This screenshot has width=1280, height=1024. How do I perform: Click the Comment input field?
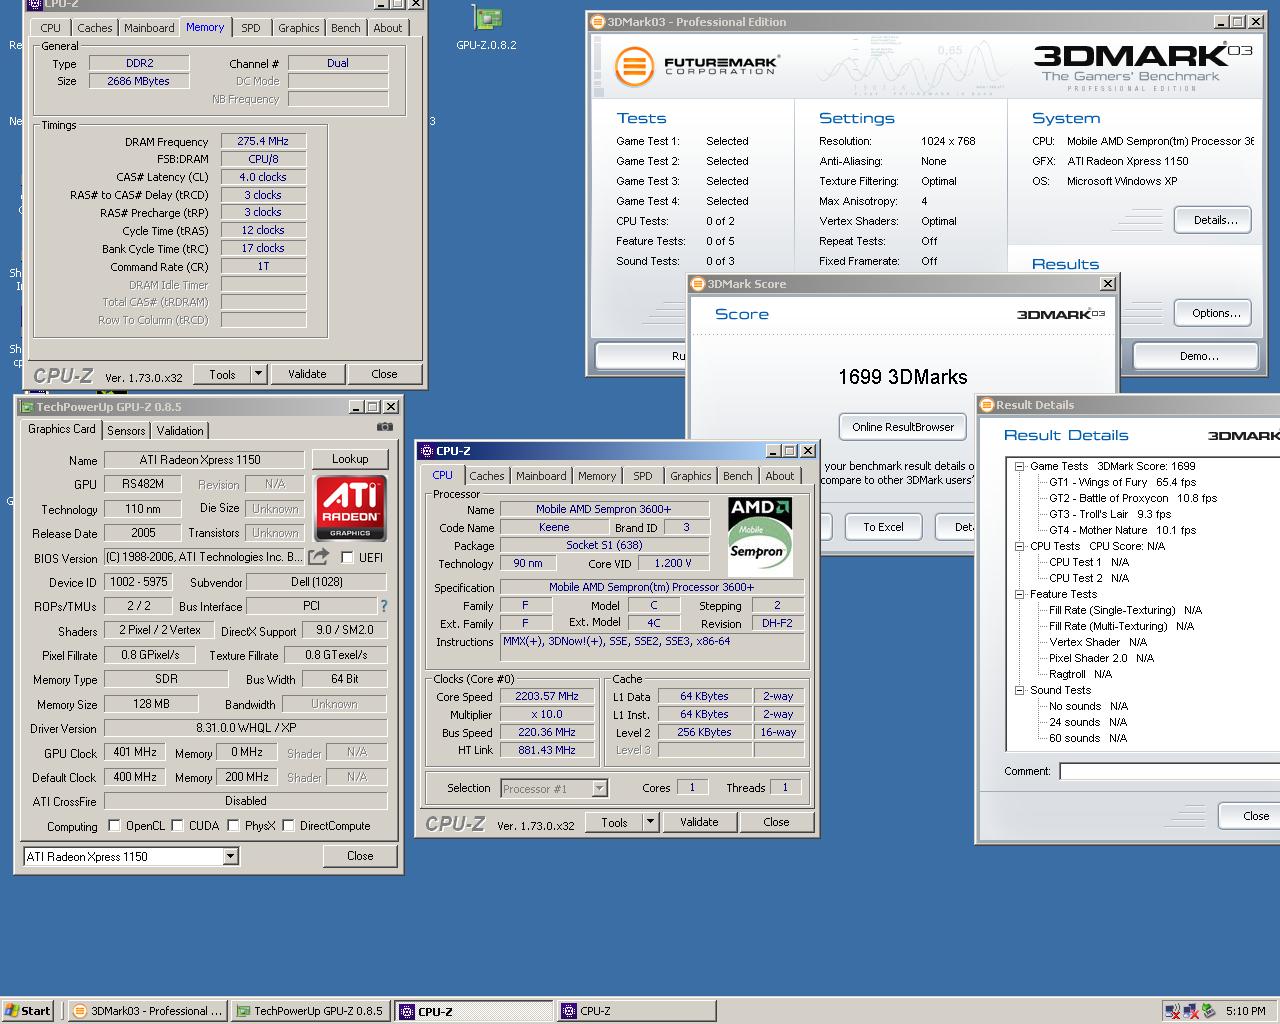click(x=1170, y=771)
